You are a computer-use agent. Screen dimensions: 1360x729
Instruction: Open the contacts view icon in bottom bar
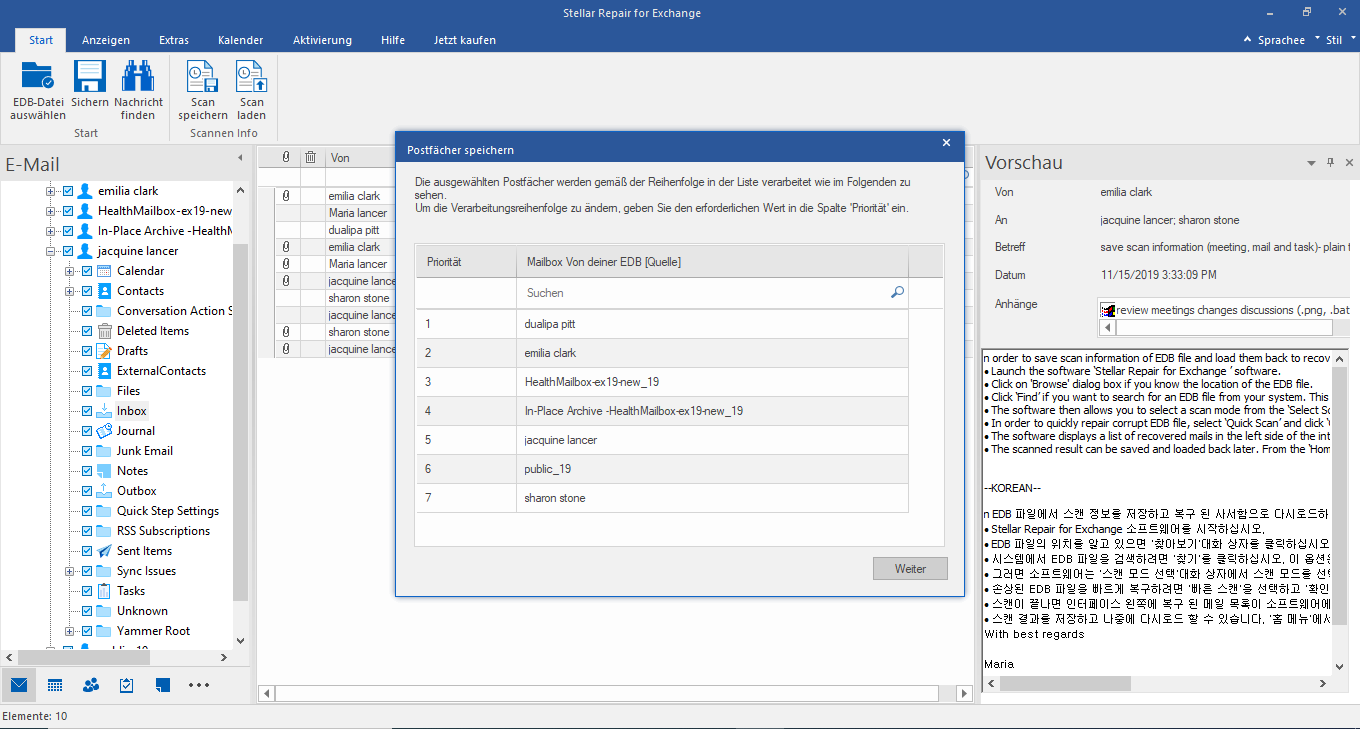(x=91, y=685)
